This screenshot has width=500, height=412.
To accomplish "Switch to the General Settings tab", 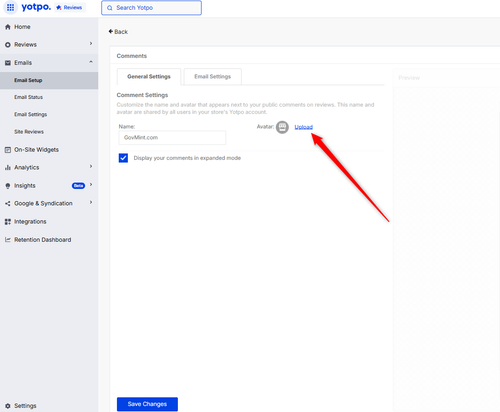I will click(149, 77).
